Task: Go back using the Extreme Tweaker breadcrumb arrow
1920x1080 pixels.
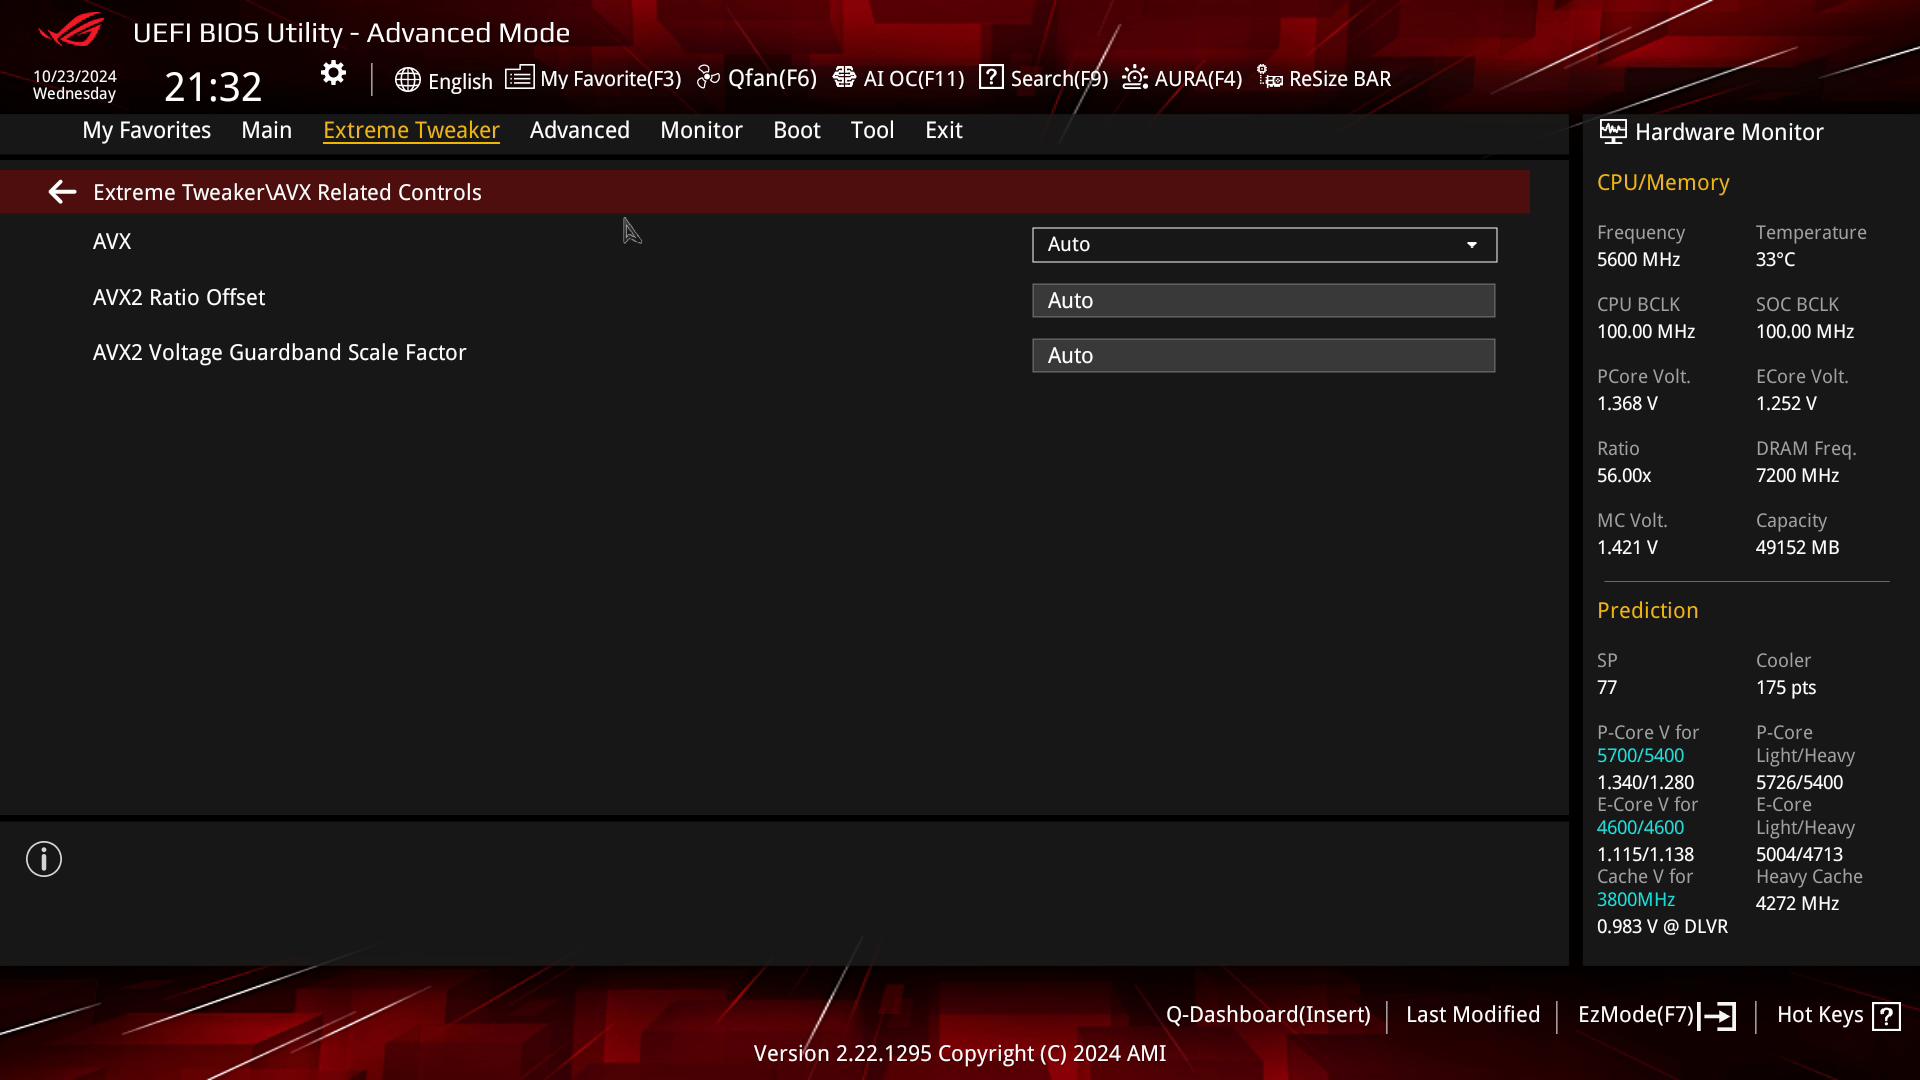Action: pyautogui.click(x=62, y=191)
